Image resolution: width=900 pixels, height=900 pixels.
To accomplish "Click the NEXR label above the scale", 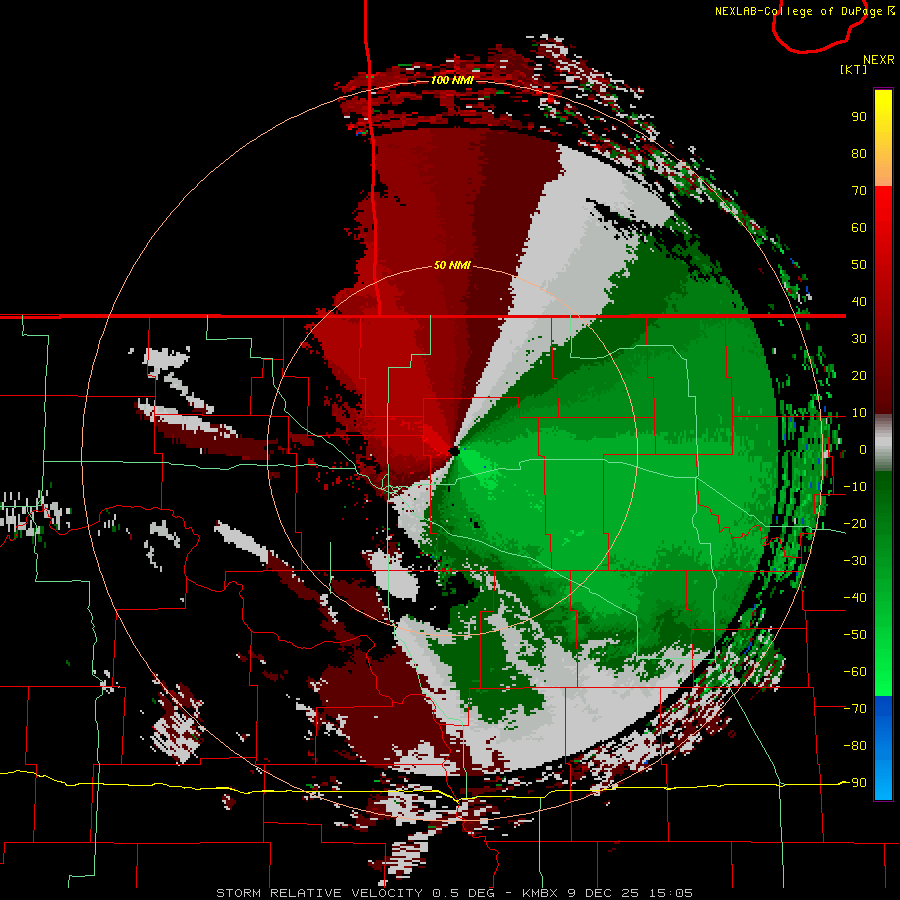I will point(878,60).
